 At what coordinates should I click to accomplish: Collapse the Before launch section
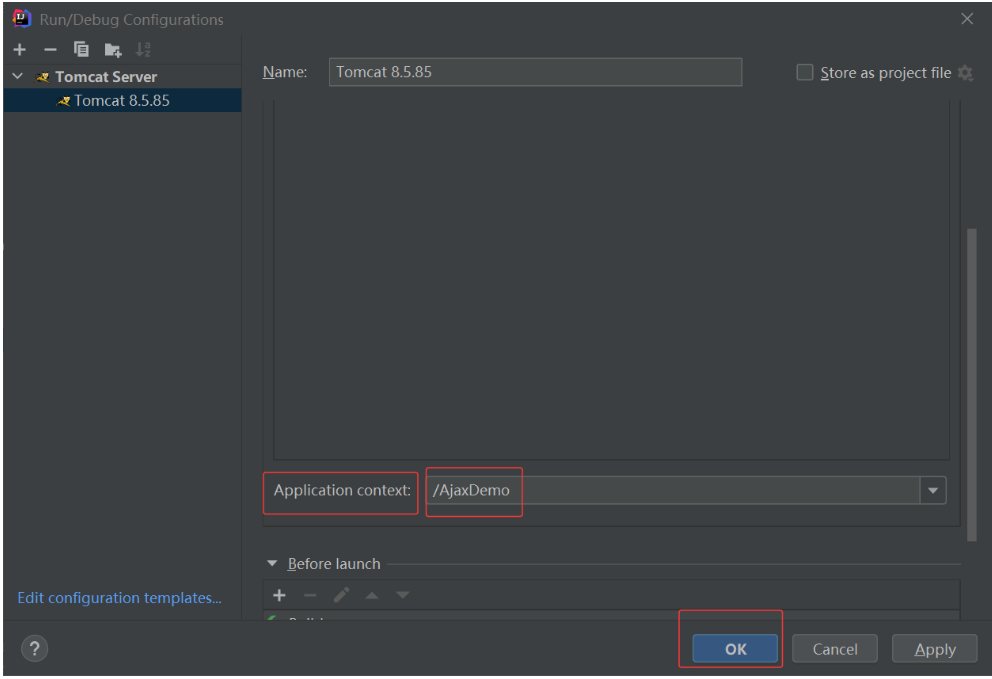pos(272,563)
